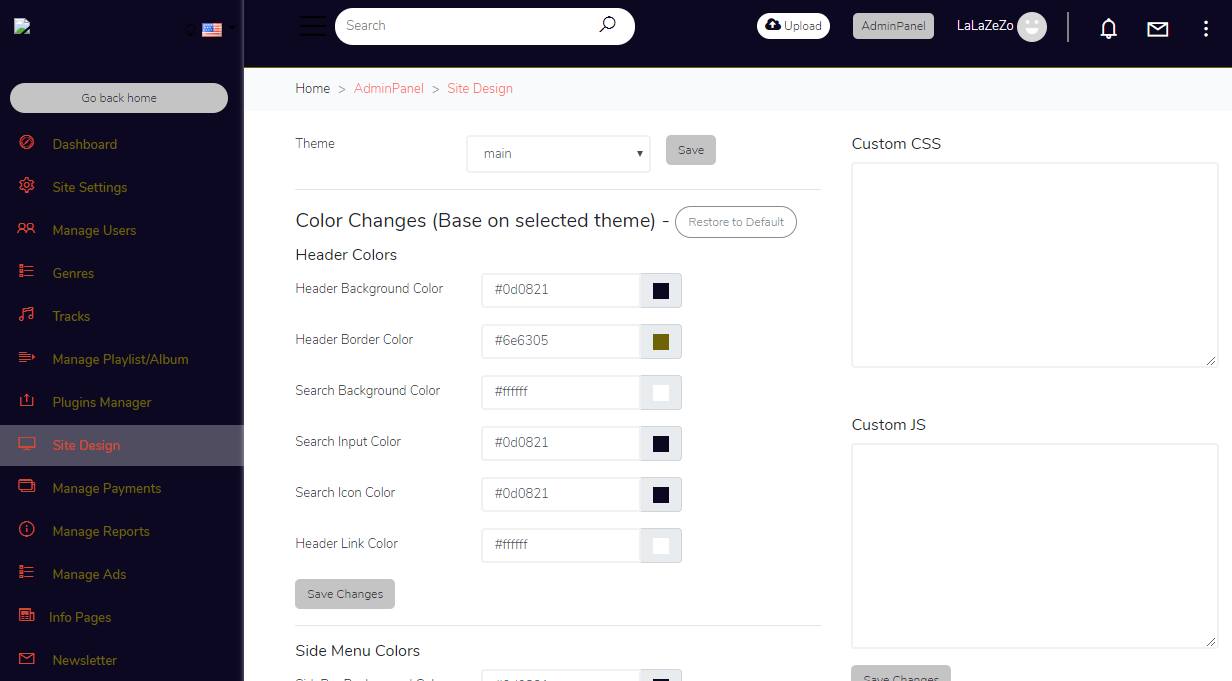Screen dimensions: 1232x681
Task: Select the Tracks icon in the sidebar
Action: pos(27,315)
